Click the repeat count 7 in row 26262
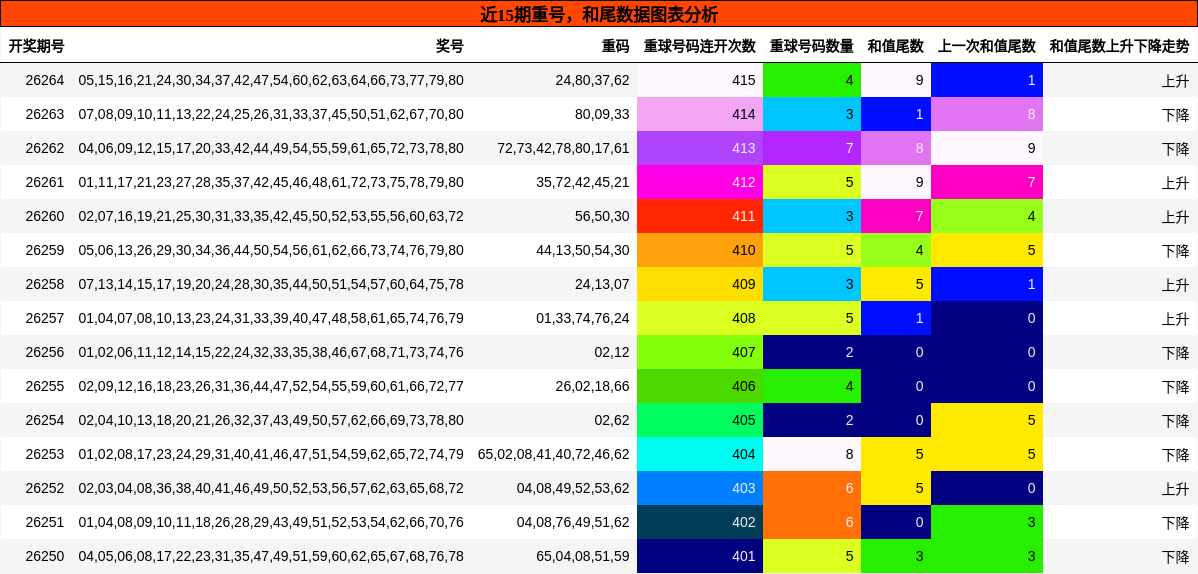Viewport: 1198px width, 574px height. click(812, 148)
